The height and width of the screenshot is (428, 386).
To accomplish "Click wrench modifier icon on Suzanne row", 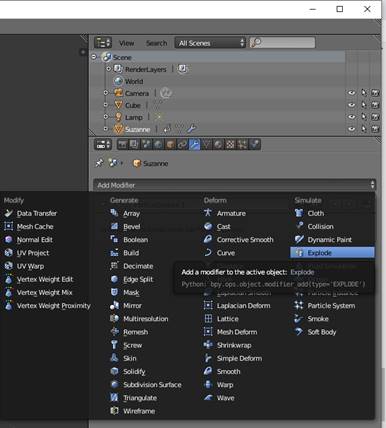I will point(192,128).
